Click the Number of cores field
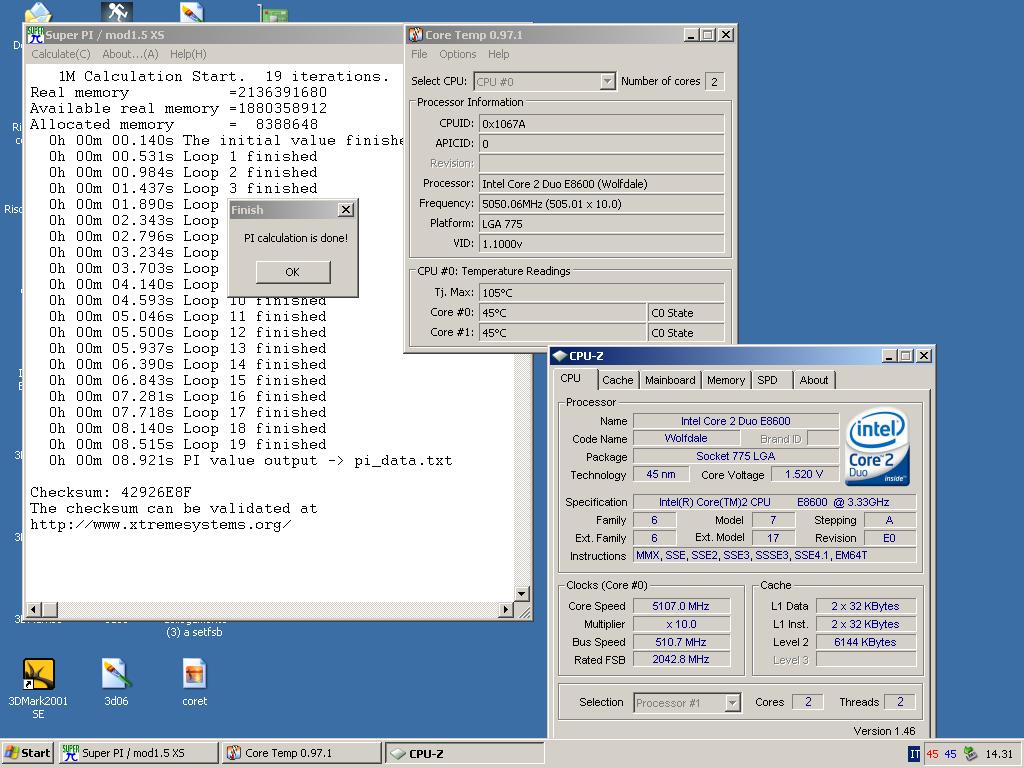Screen dimensions: 1024x768 coord(714,82)
